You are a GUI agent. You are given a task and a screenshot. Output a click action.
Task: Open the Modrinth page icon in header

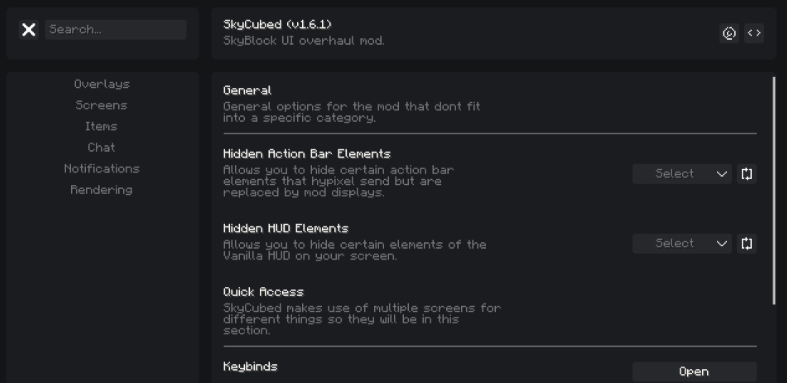pyautogui.click(x=729, y=33)
